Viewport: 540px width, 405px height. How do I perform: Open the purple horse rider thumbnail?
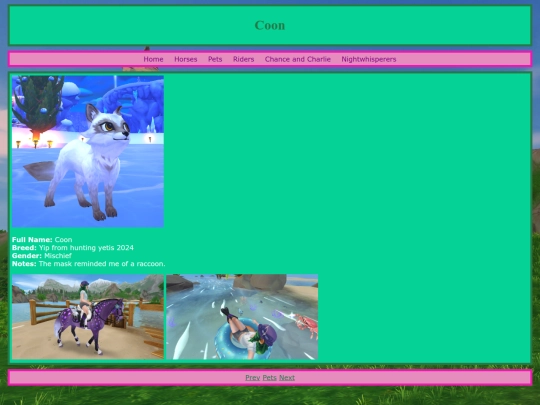88,317
